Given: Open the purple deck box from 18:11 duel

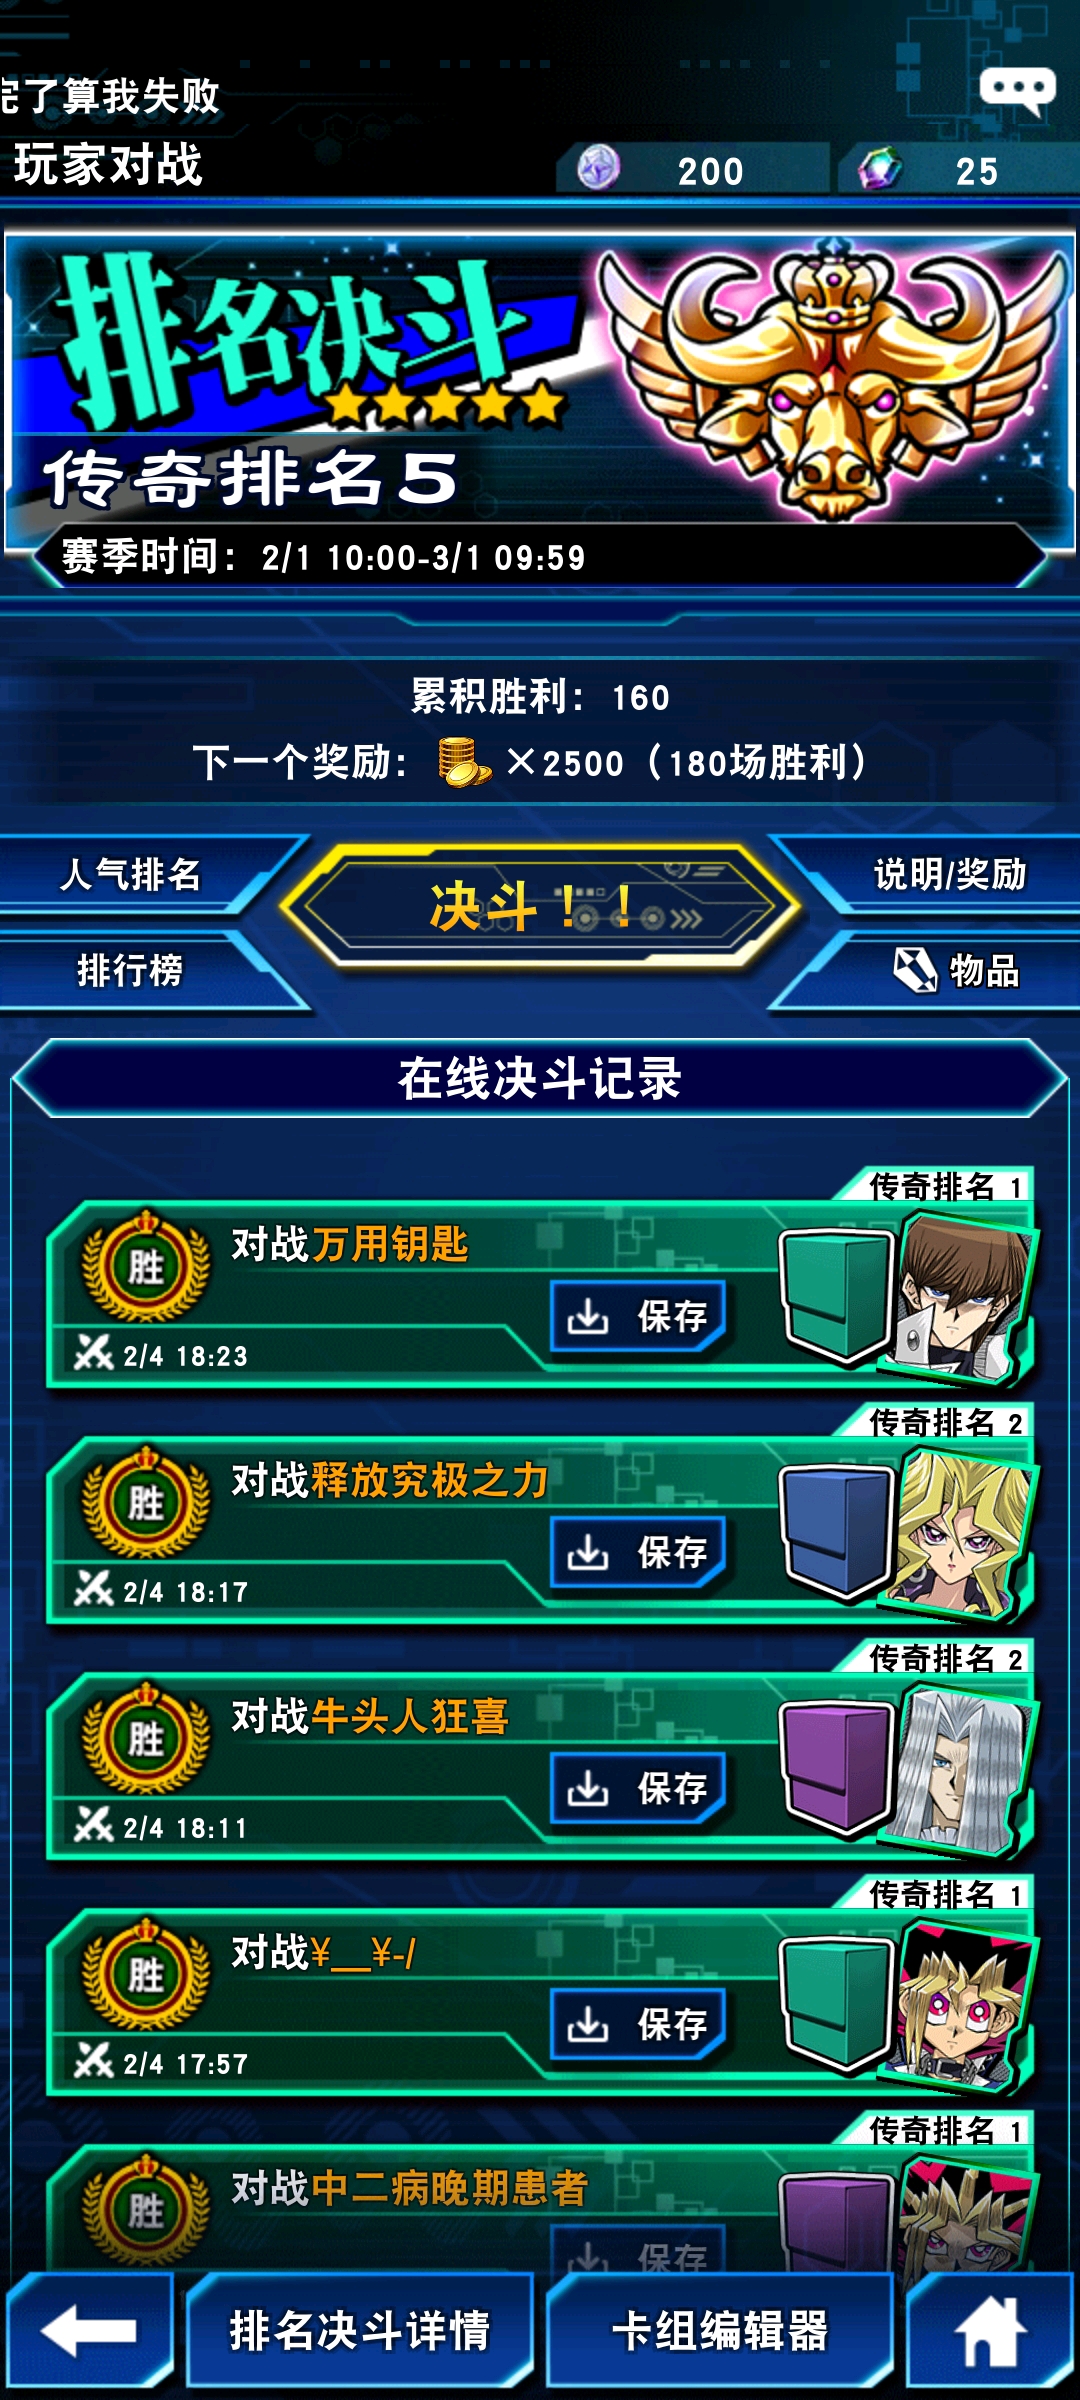Looking at the screenshot, I should (836, 1768).
